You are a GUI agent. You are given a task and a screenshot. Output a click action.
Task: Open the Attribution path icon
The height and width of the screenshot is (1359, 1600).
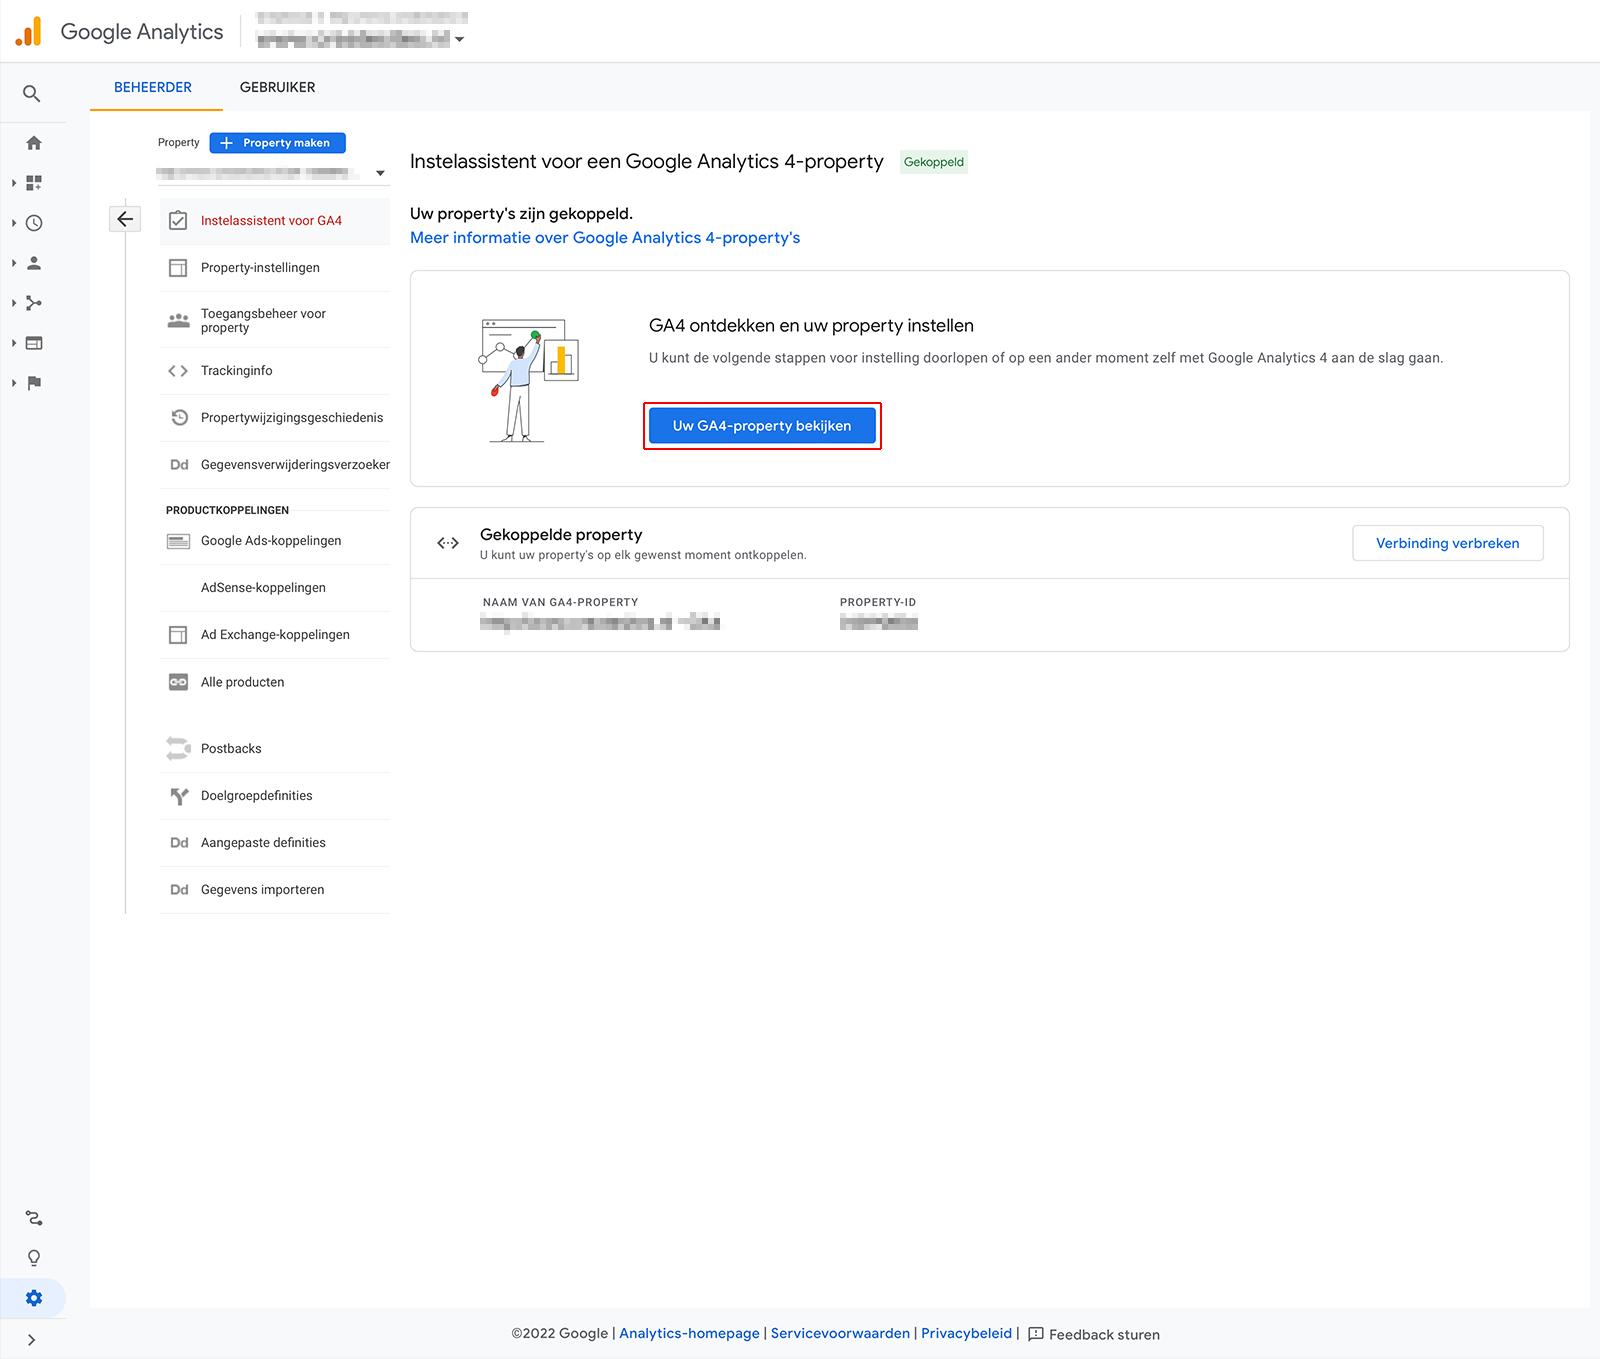click(34, 1218)
